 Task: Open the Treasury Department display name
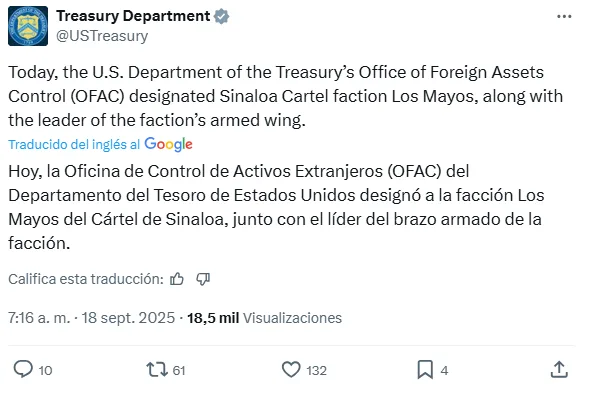pos(133,16)
